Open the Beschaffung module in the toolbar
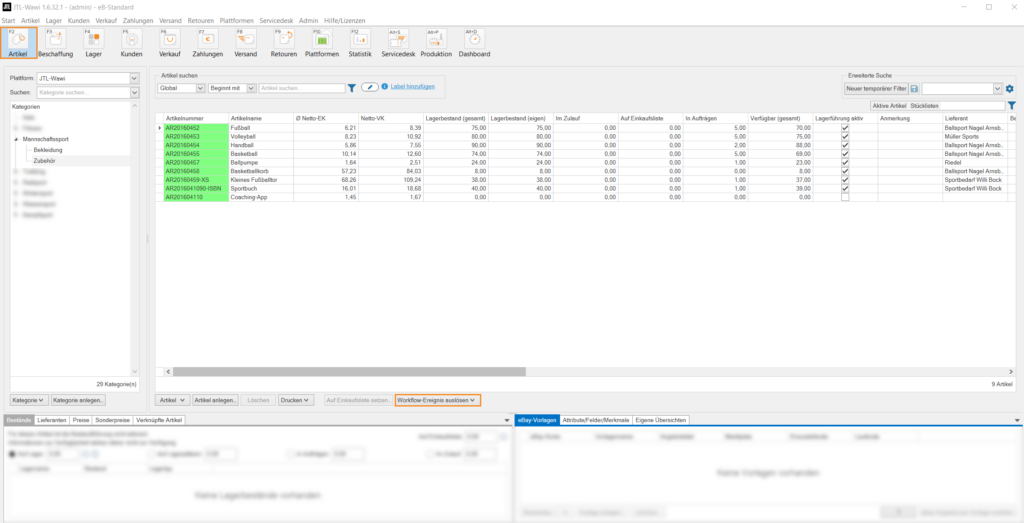This screenshot has width=1024, height=523. coord(55,43)
